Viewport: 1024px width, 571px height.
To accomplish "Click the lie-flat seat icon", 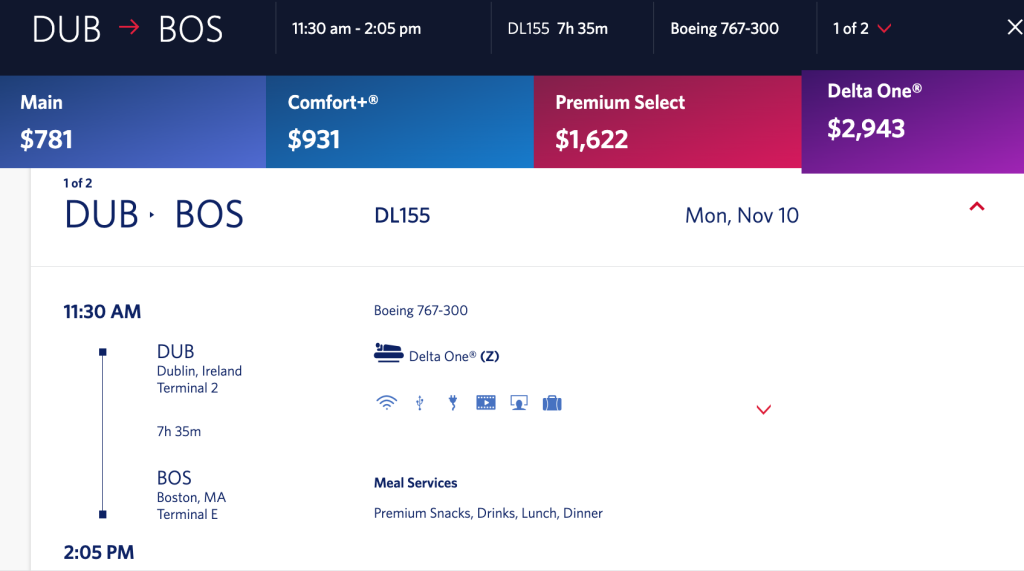I will tap(388, 354).
